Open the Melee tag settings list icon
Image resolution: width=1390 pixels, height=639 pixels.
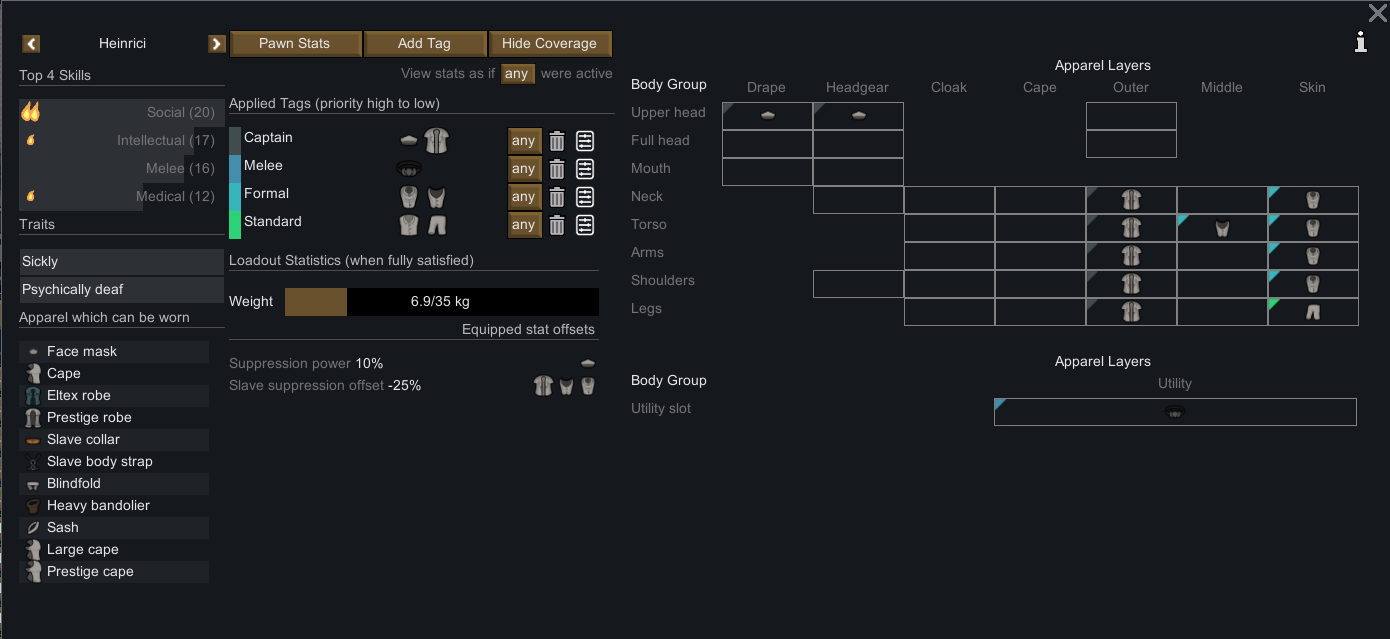pyautogui.click(x=585, y=169)
